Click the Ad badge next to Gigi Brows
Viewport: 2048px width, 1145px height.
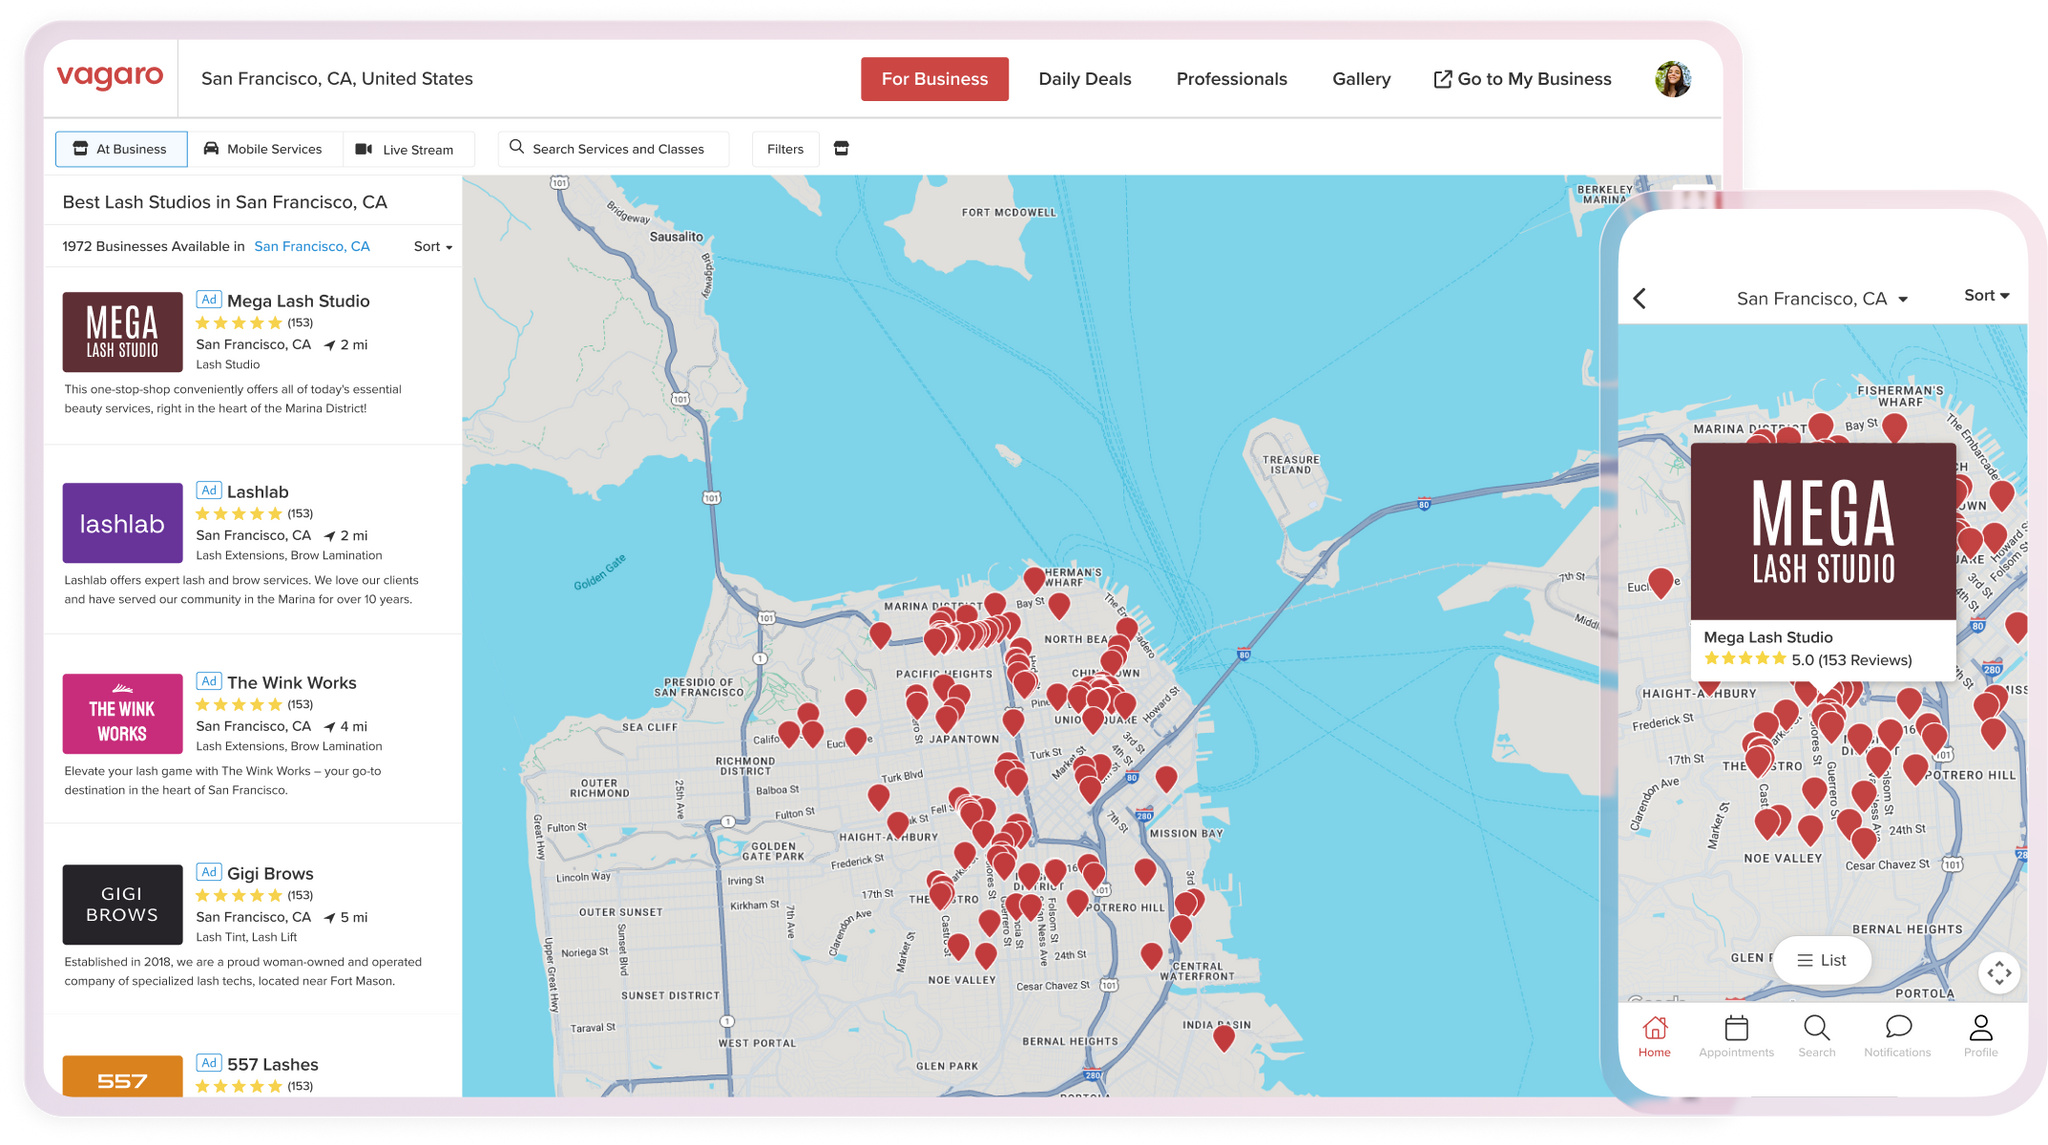click(x=208, y=872)
